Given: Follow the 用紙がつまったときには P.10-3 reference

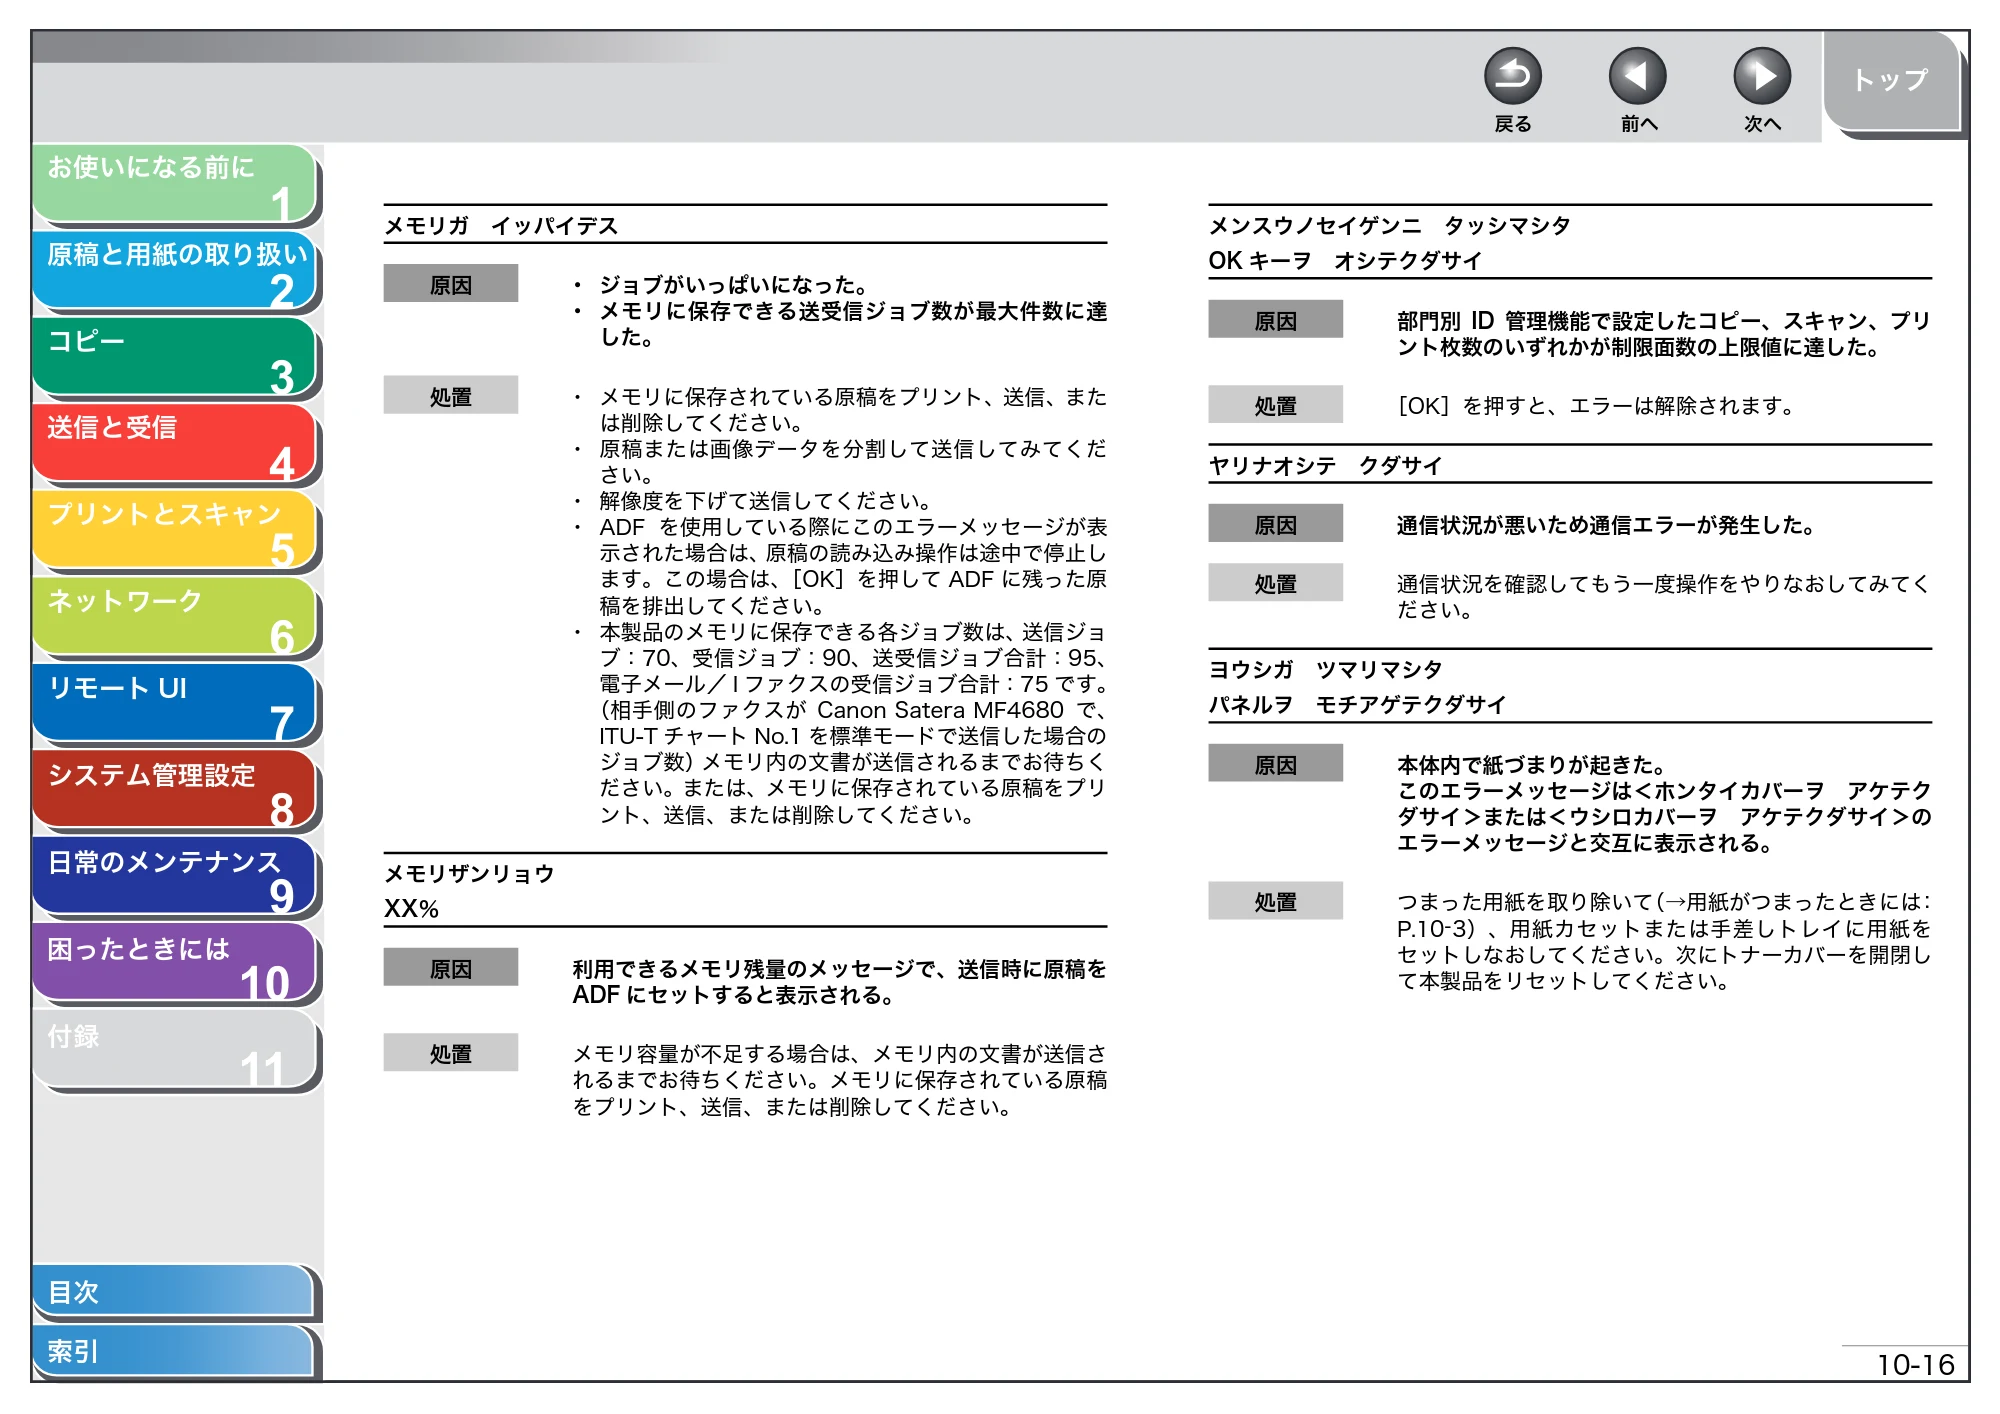Looking at the screenshot, I should (1664, 915).
